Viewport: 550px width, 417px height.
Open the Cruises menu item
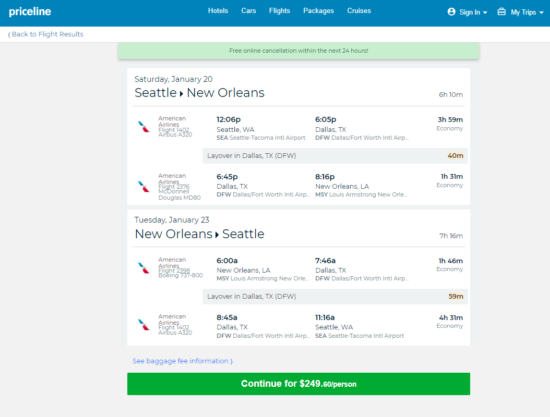(x=359, y=11)
